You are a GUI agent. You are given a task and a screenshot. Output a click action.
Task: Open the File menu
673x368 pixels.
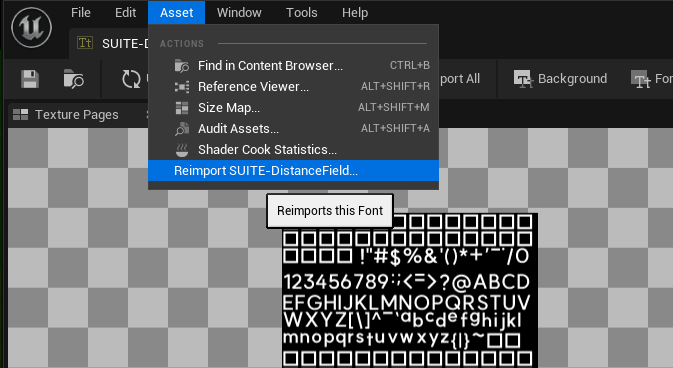click(x=81, y=12)
